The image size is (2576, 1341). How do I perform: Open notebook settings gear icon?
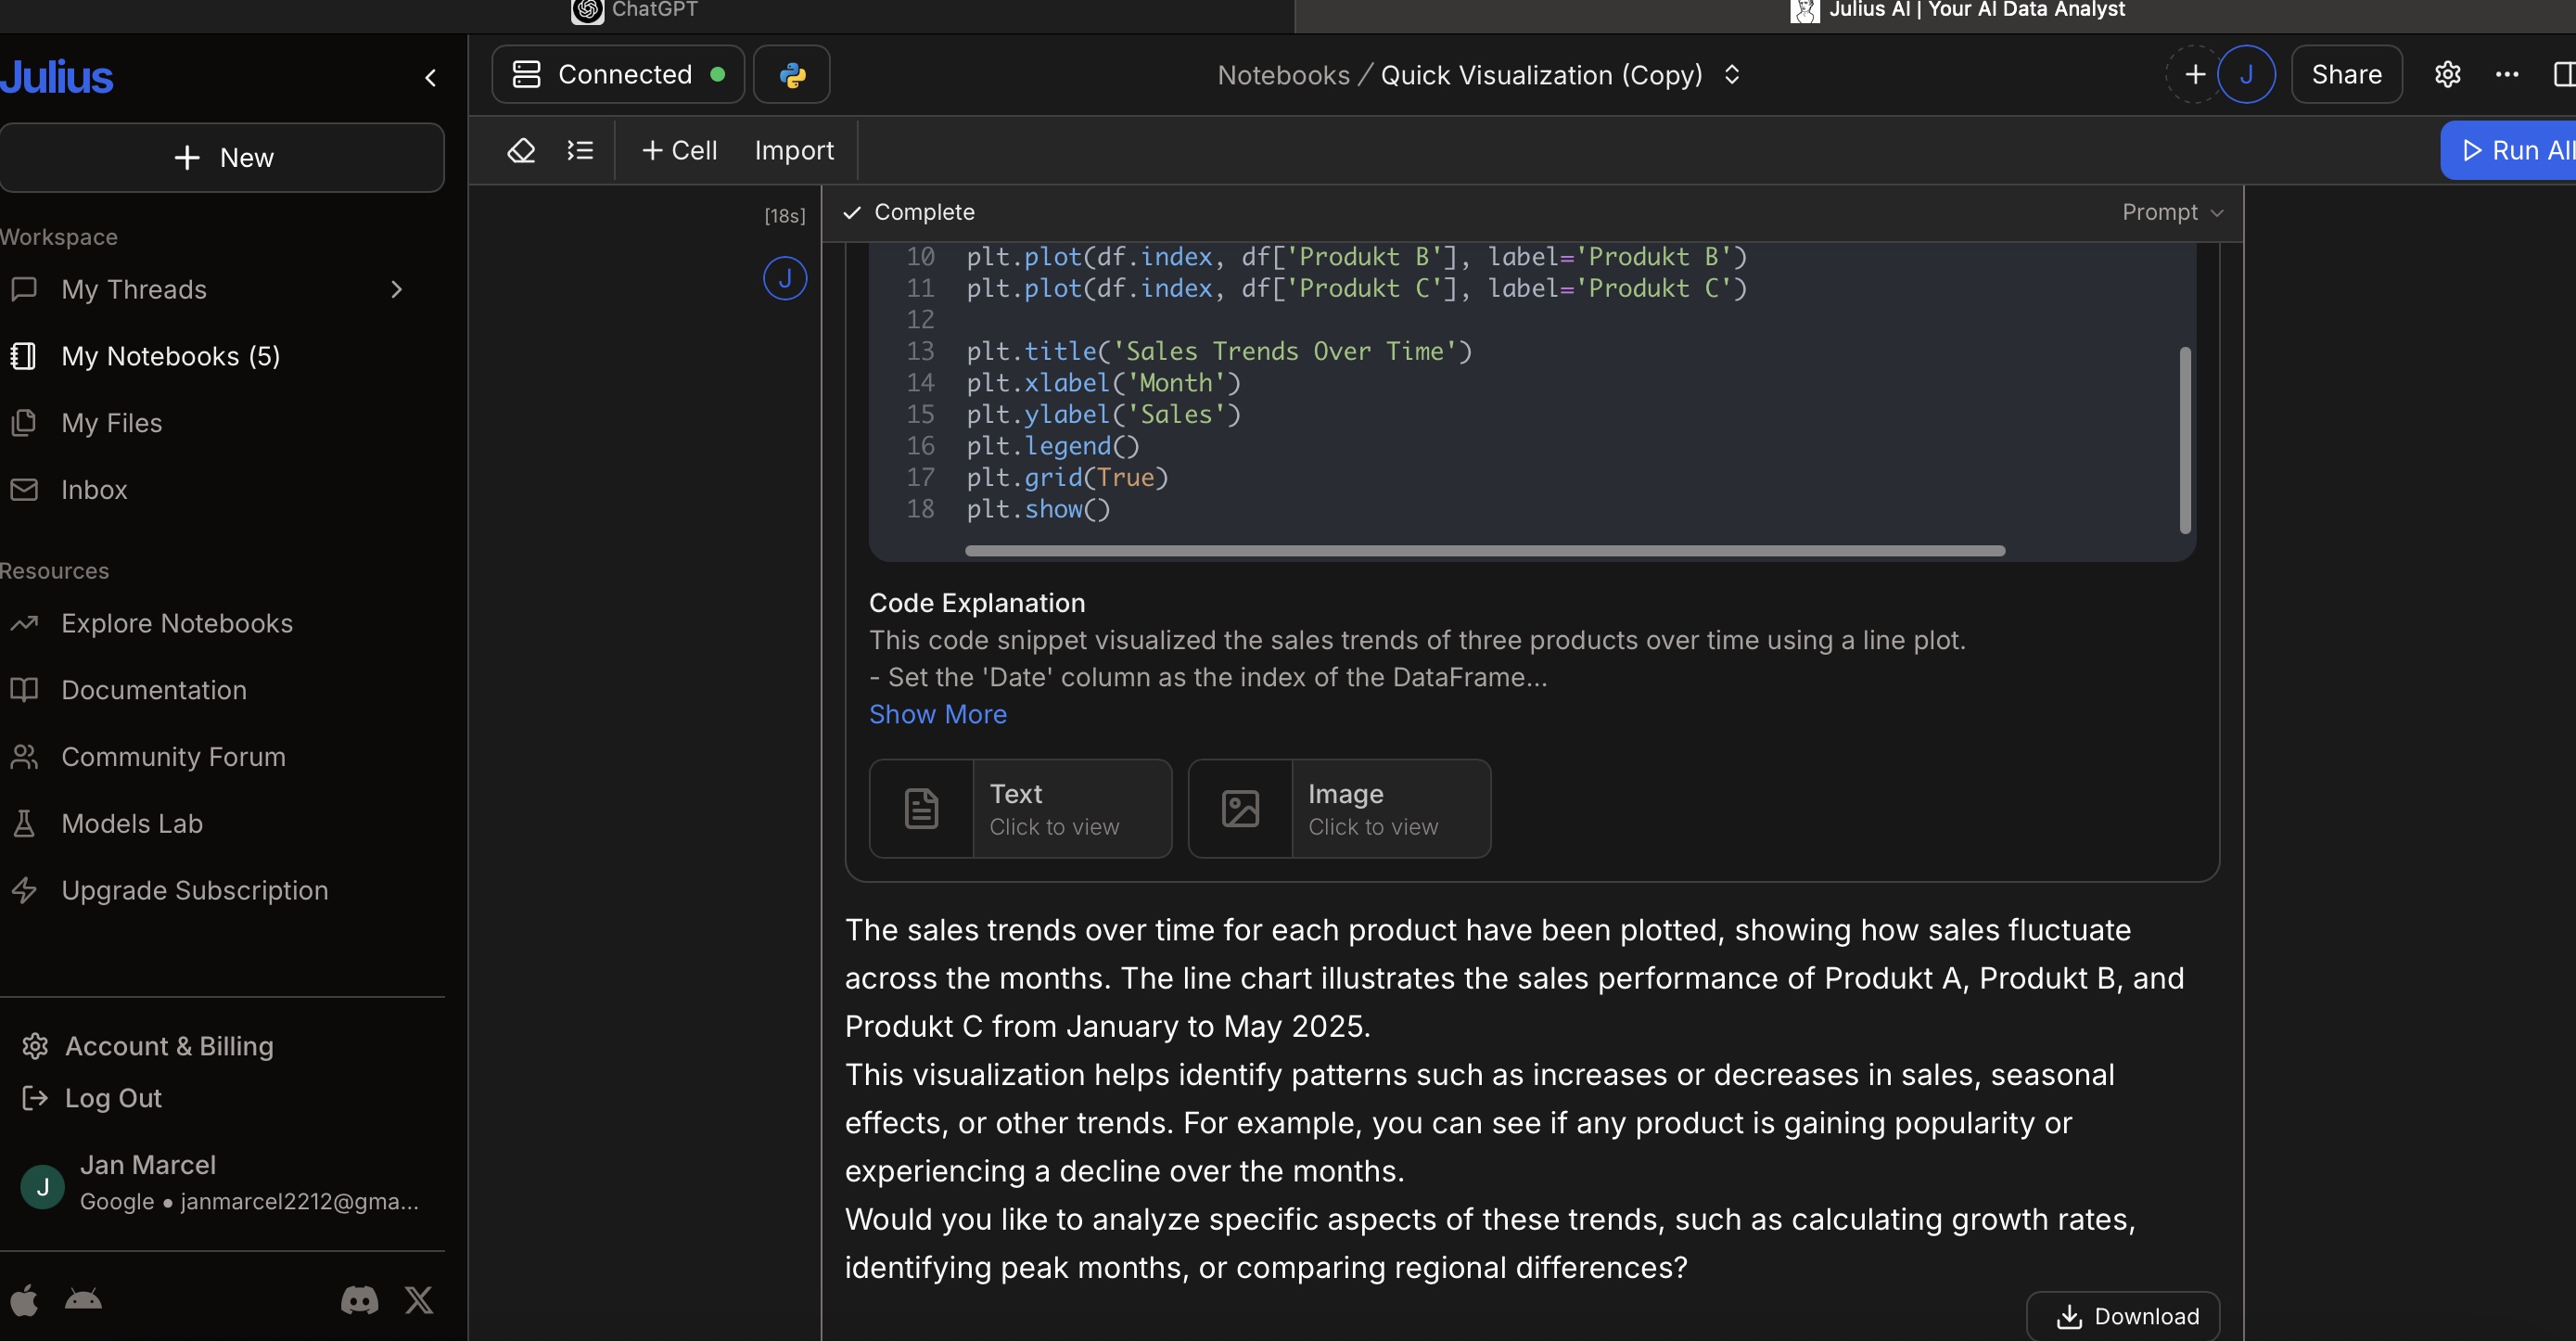point(2447,74)
